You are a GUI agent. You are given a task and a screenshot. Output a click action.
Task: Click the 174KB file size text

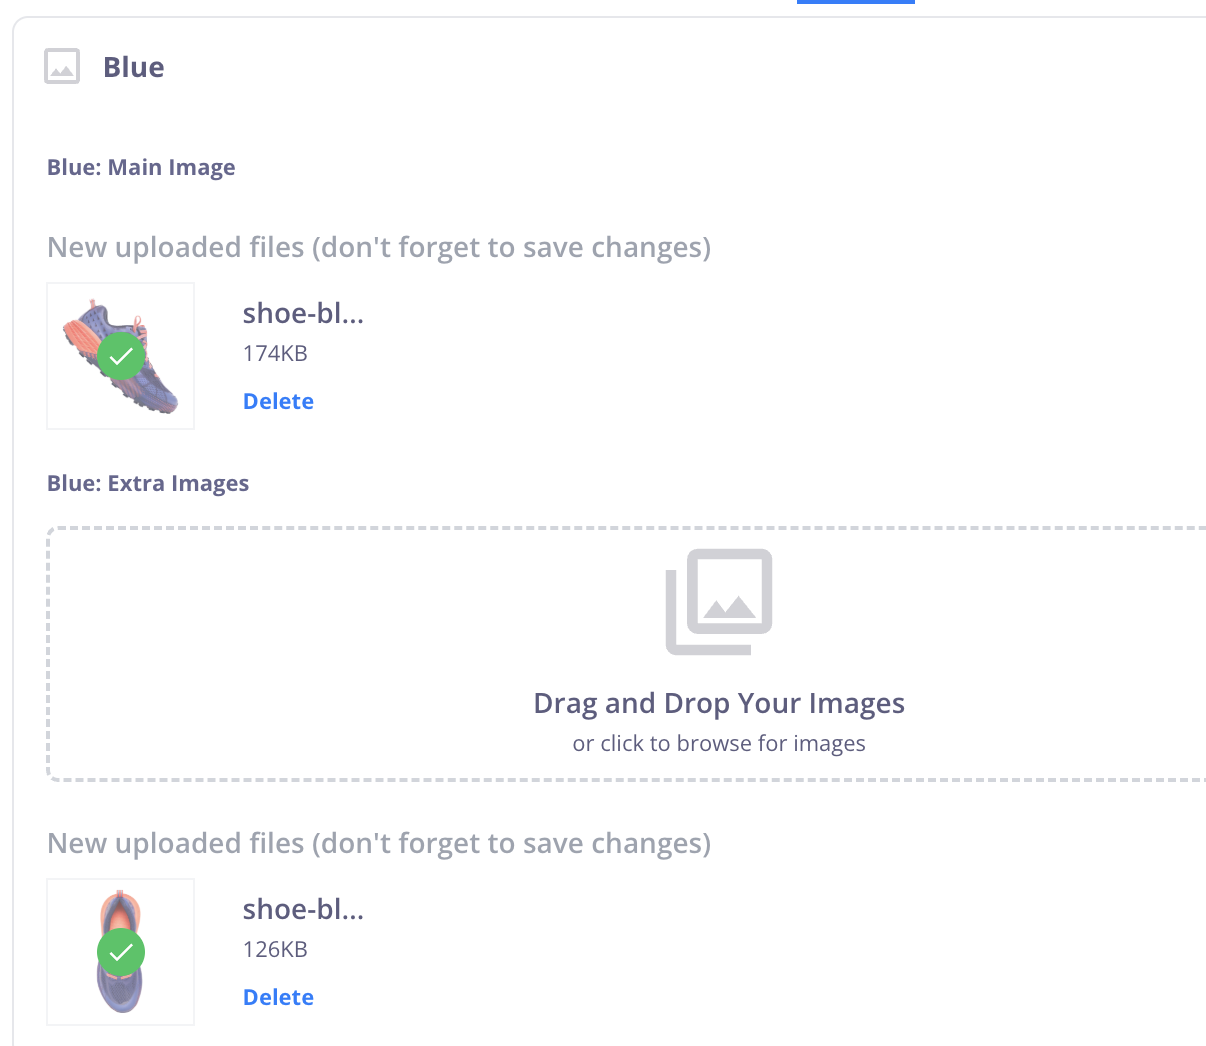click(275, 353)
